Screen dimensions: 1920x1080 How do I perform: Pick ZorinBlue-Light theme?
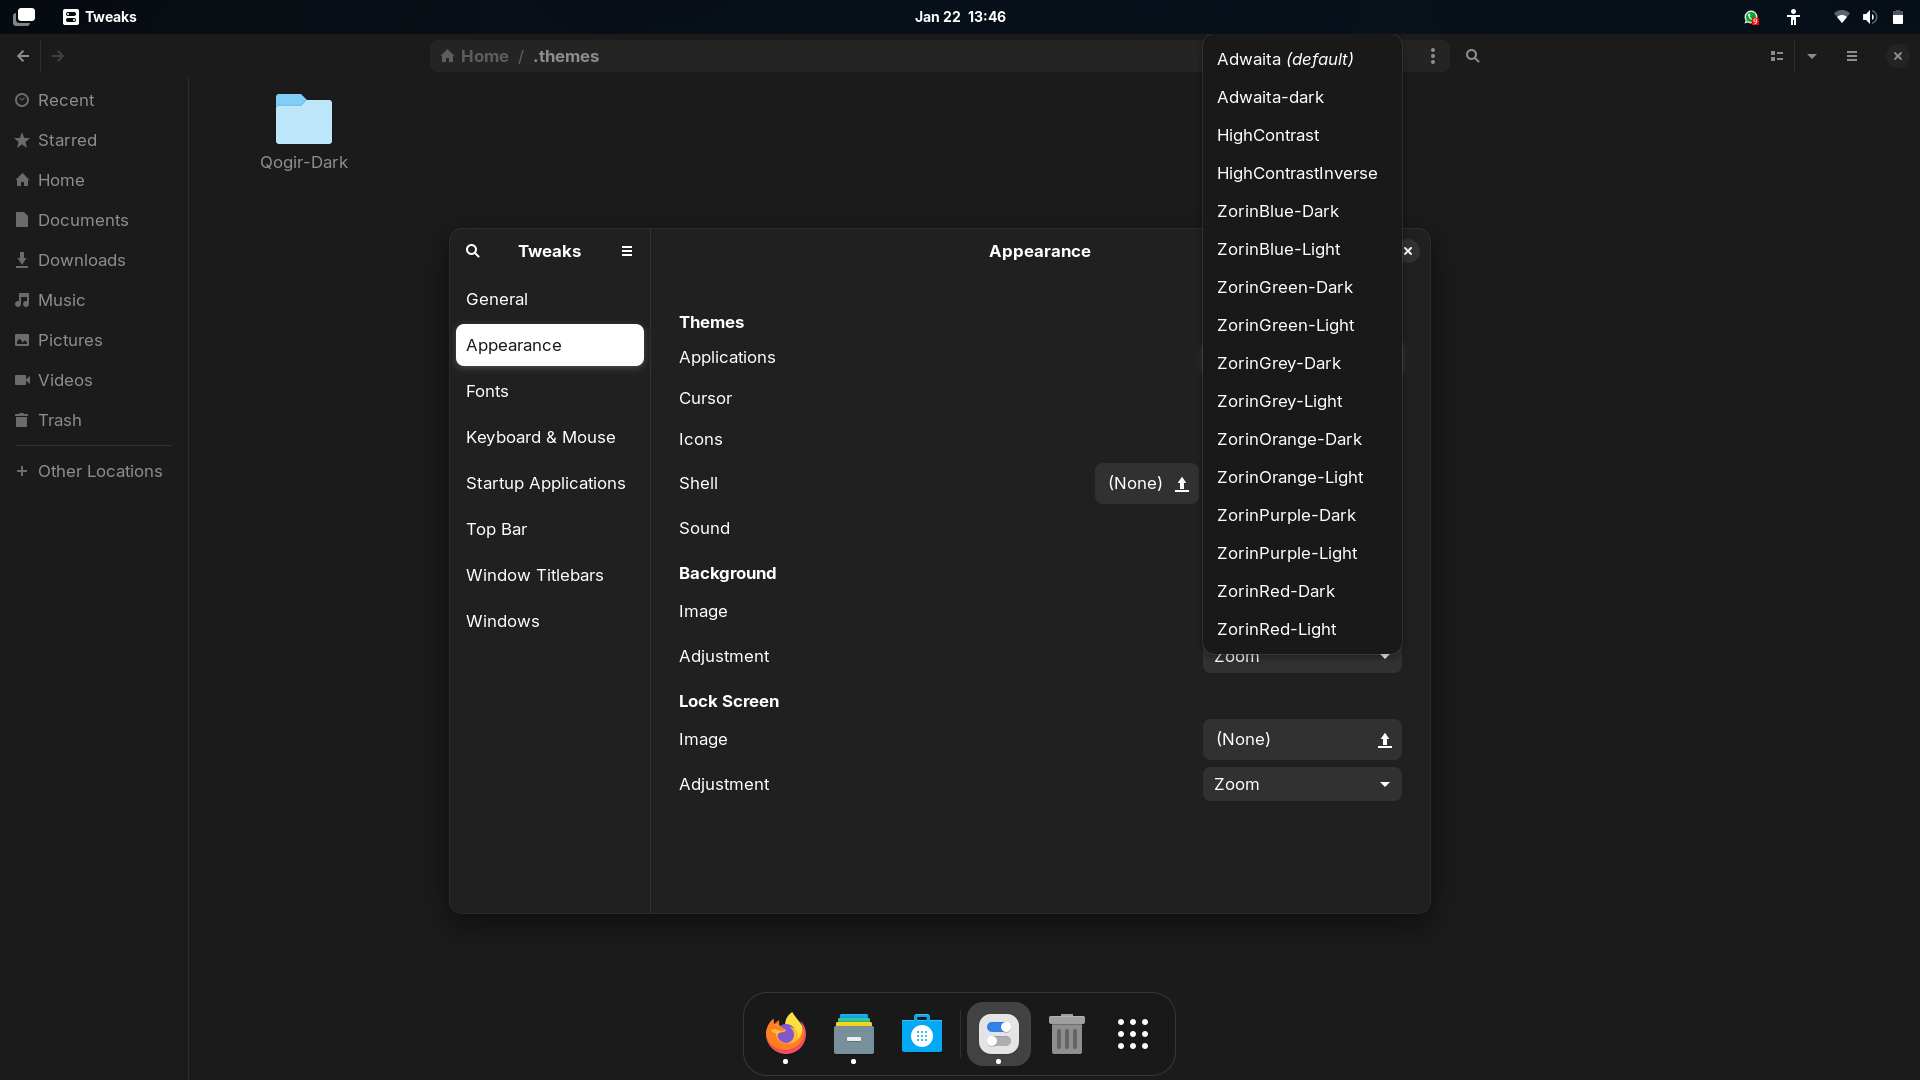coord(1302,249)
